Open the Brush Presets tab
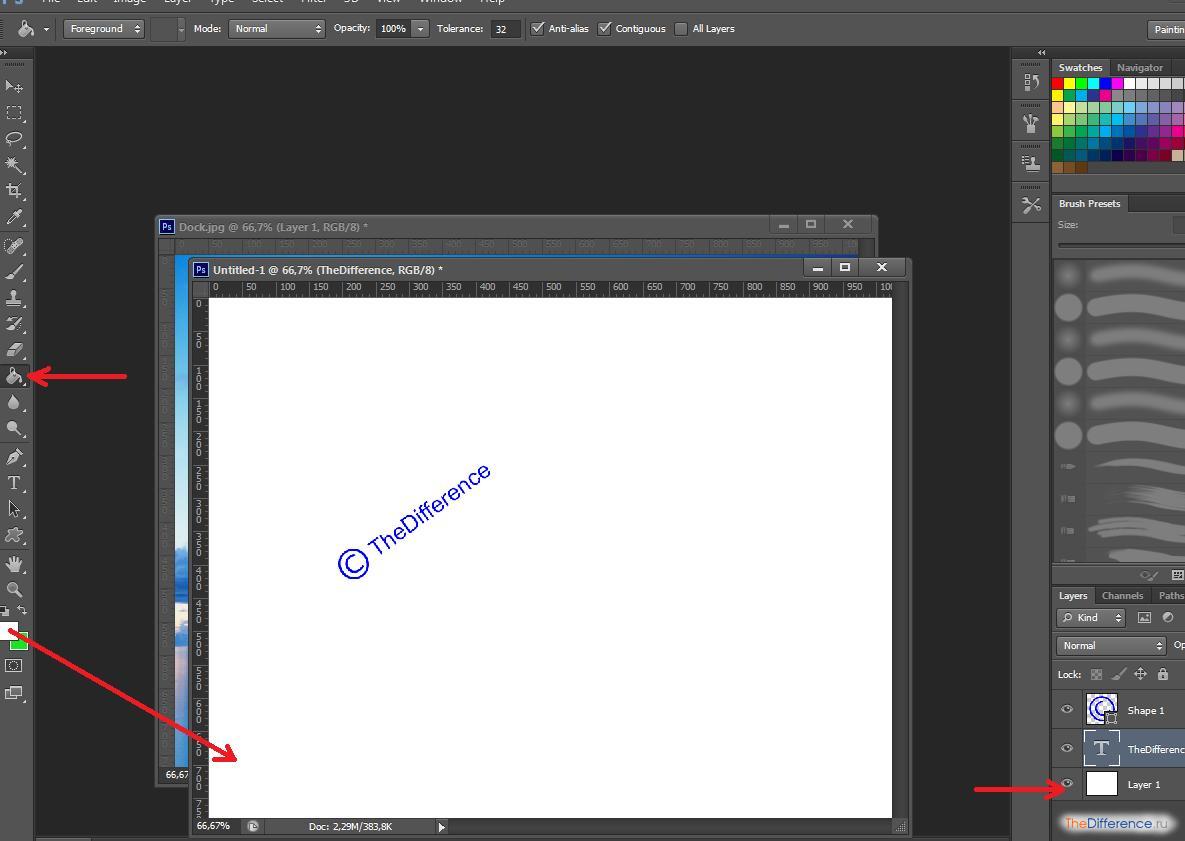The height and width of the screenshot is (841, 1185). click(x=1089, y=203)
